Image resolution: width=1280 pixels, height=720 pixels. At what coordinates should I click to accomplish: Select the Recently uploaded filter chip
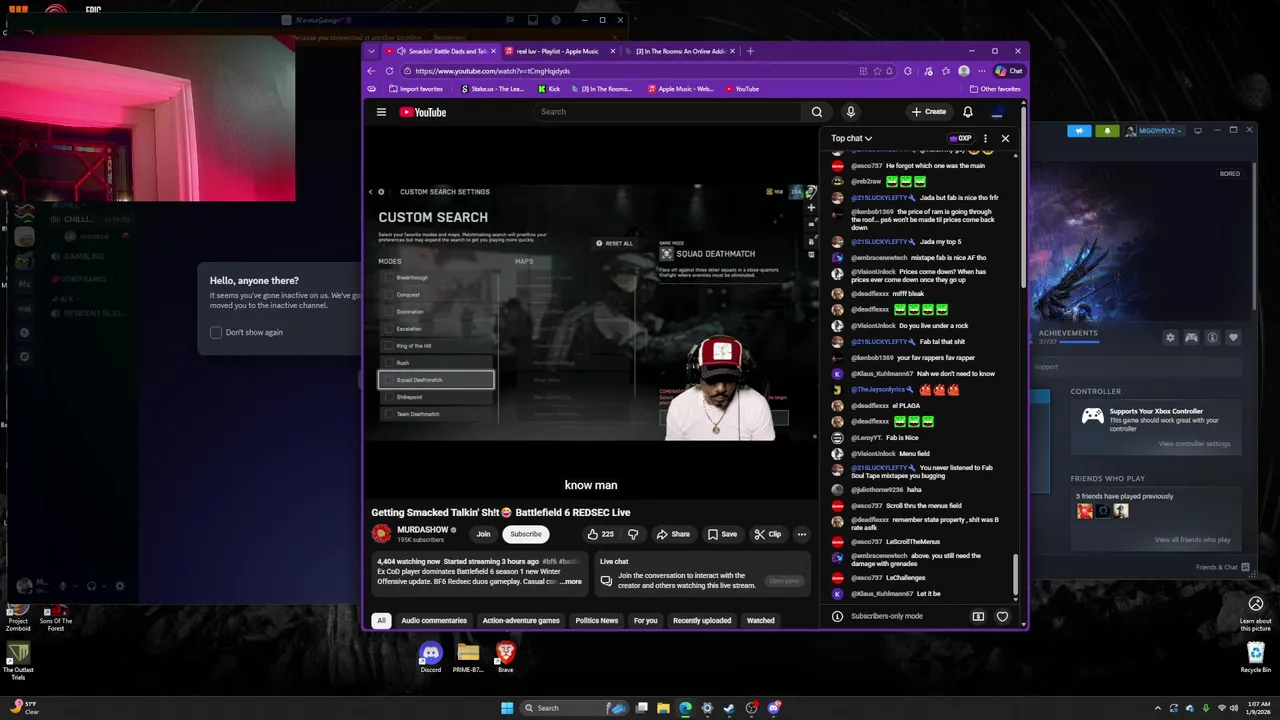(702, 621)
